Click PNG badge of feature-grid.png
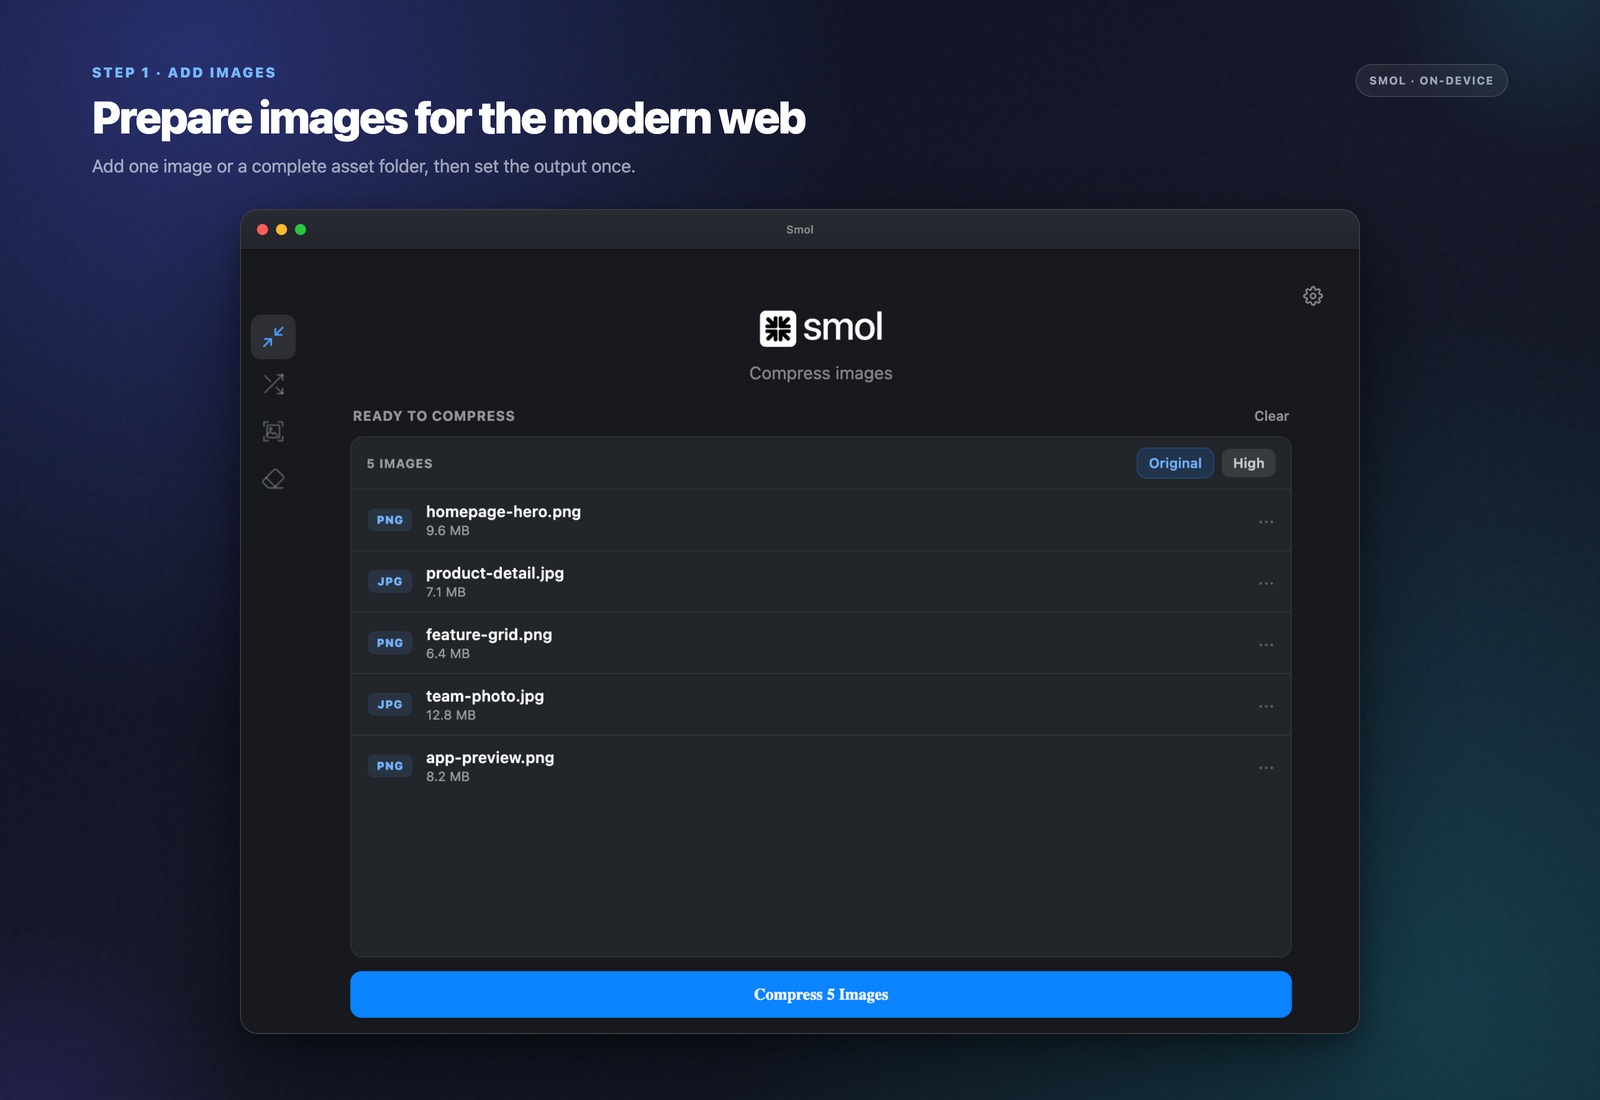1600x1100 pixels. coord(390,643)
